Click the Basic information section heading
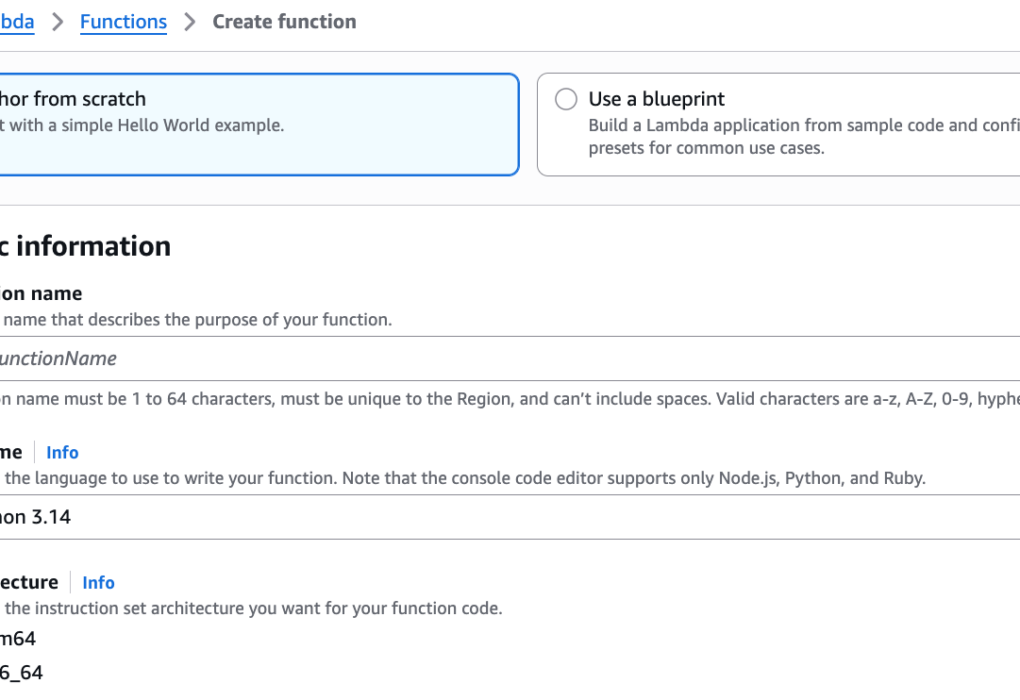 point(86,246)
